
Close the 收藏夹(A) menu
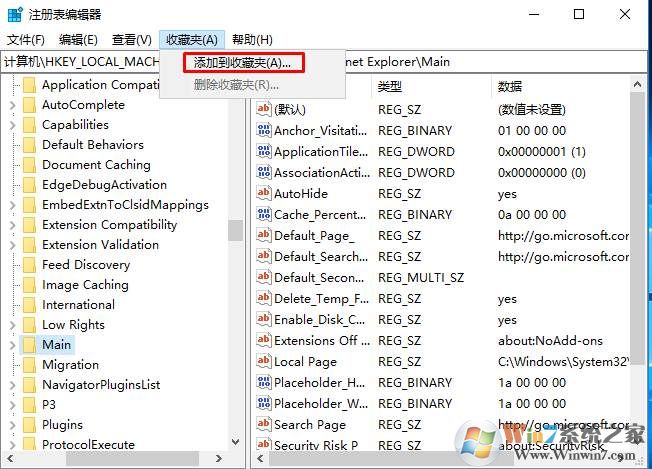(x=192, y=40)
